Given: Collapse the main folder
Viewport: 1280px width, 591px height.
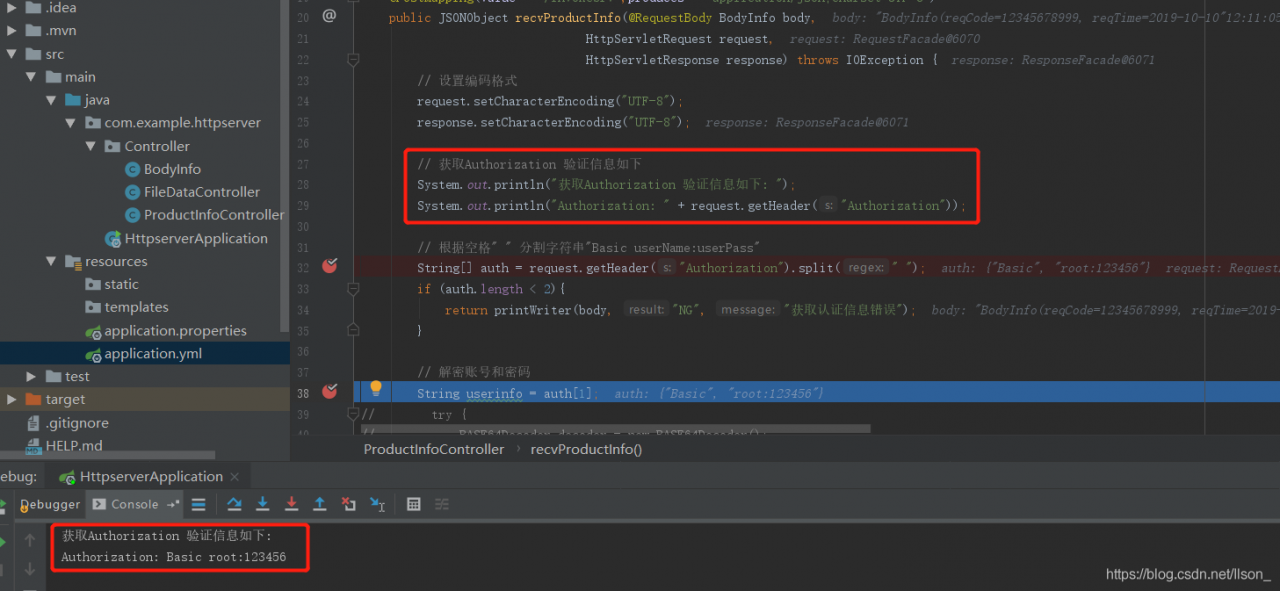Looking at the screenshot, I should point(31,77).
